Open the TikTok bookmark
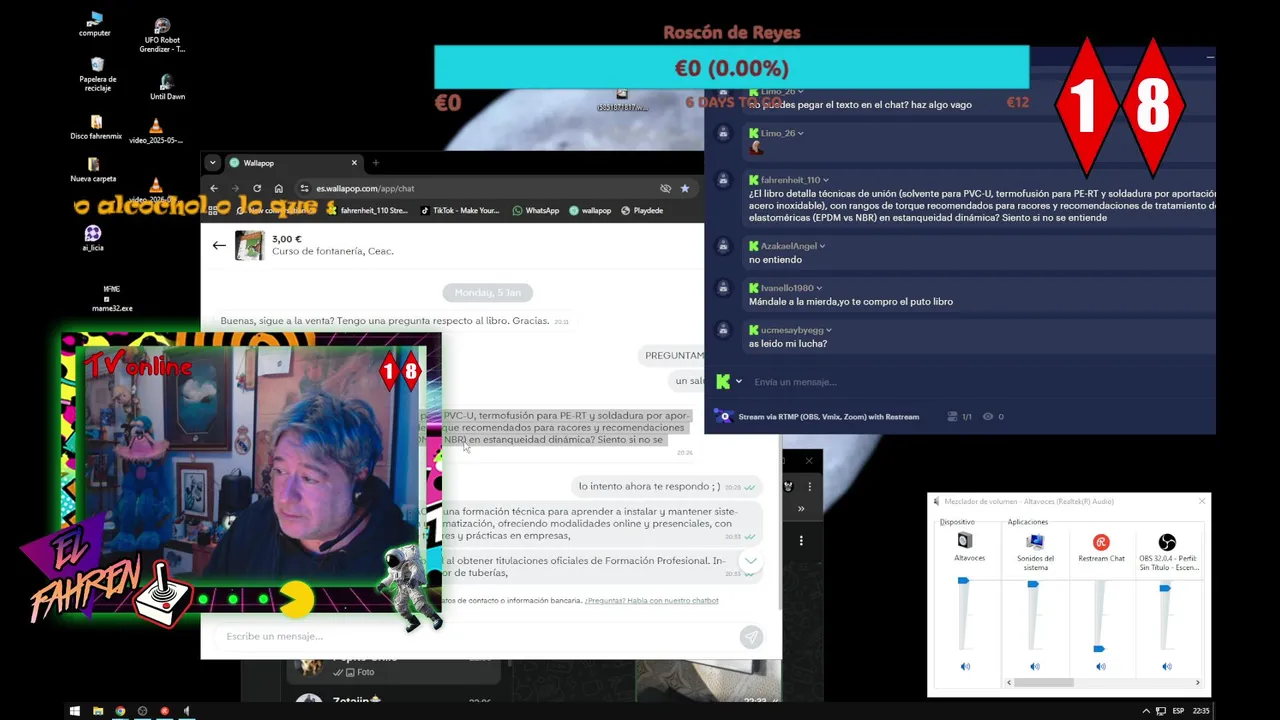Viewport: 1280px width, 720px height. 459,211
